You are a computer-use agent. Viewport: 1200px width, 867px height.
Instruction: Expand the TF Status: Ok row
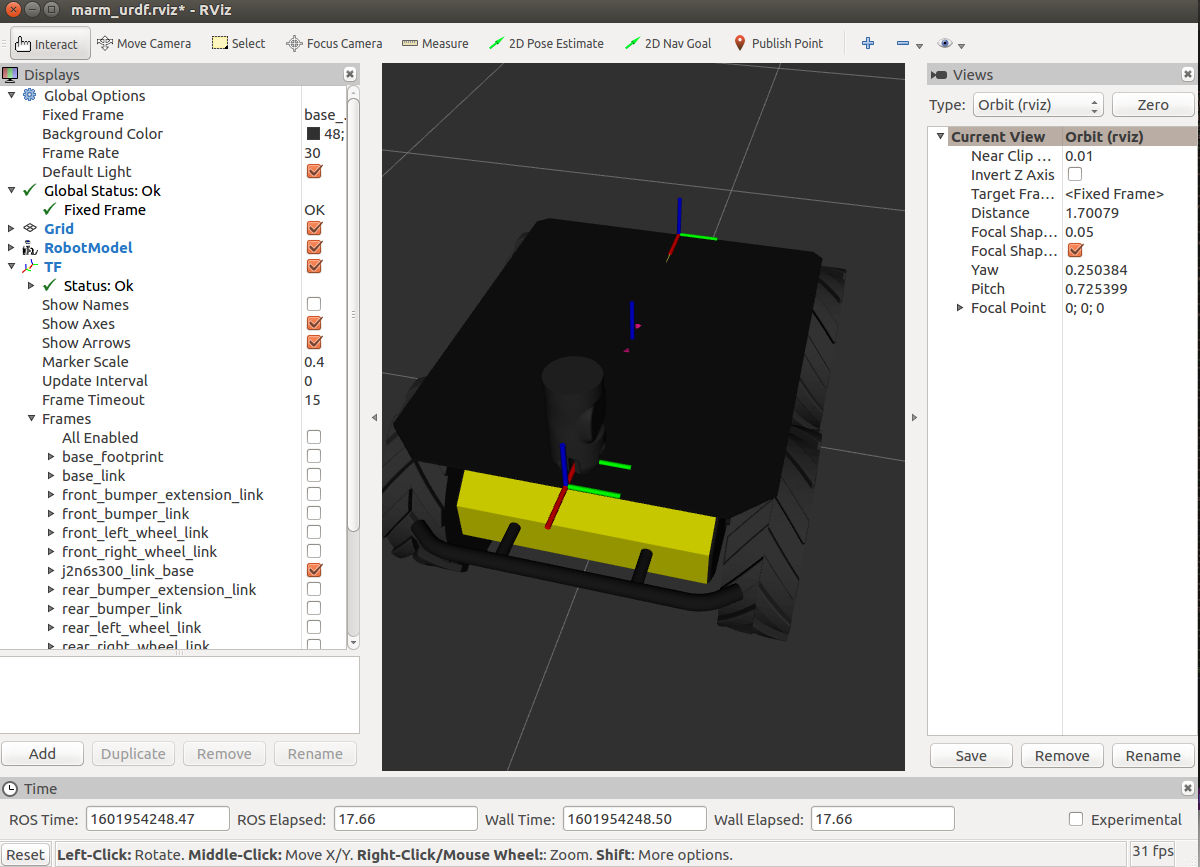[x=31, y=285]
